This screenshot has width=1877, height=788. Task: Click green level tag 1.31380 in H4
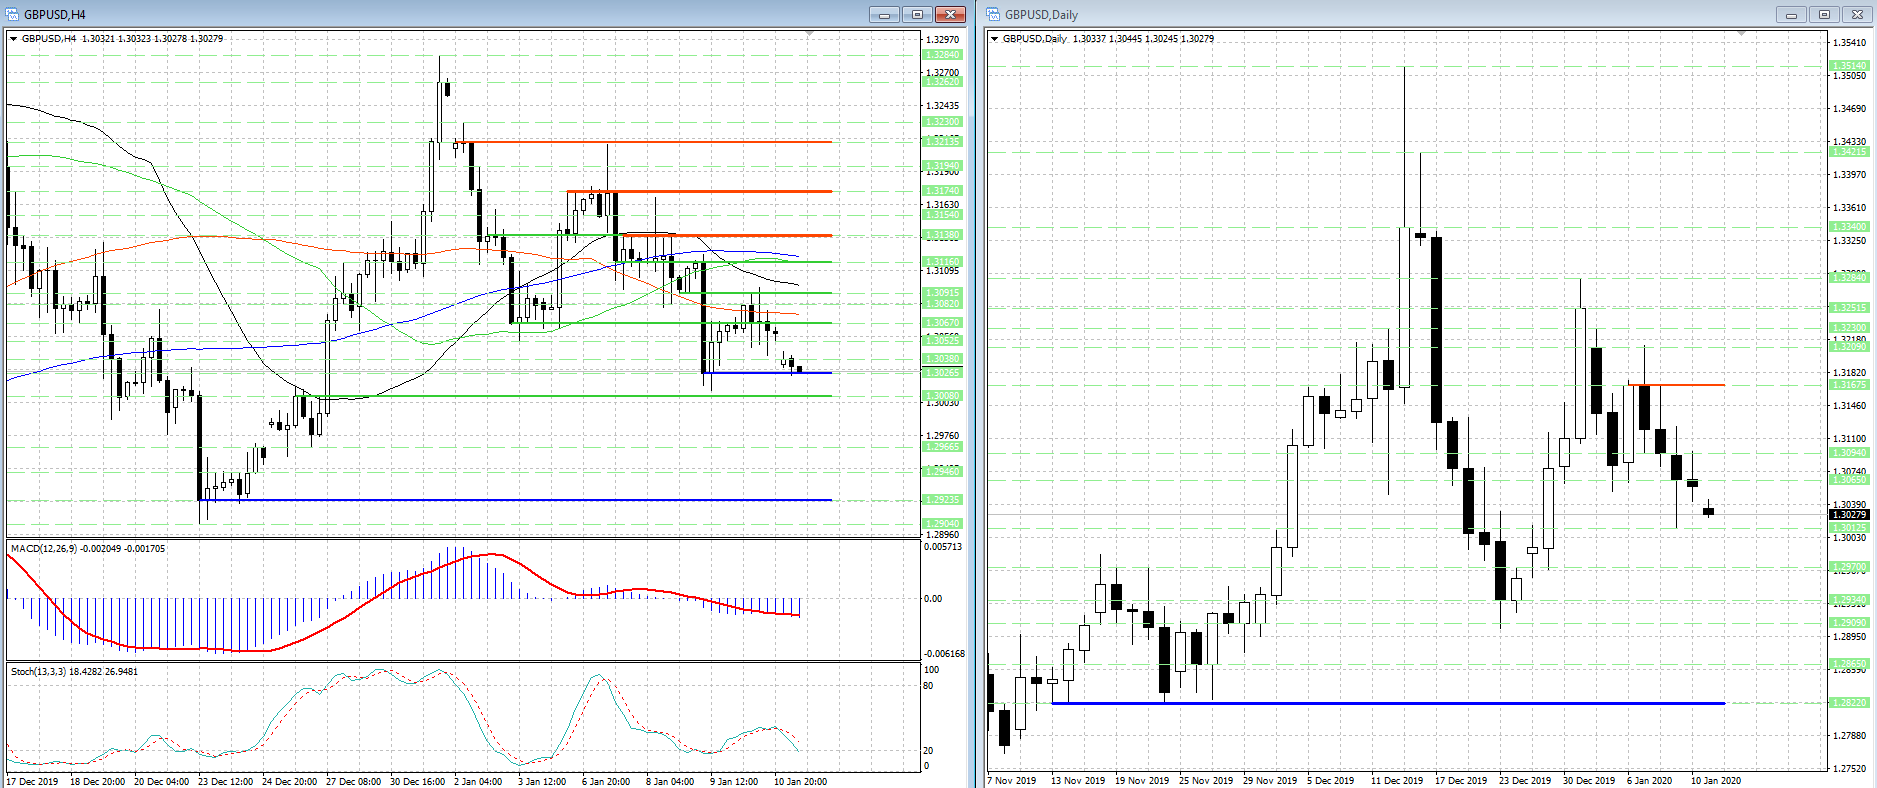coord(942,235)
